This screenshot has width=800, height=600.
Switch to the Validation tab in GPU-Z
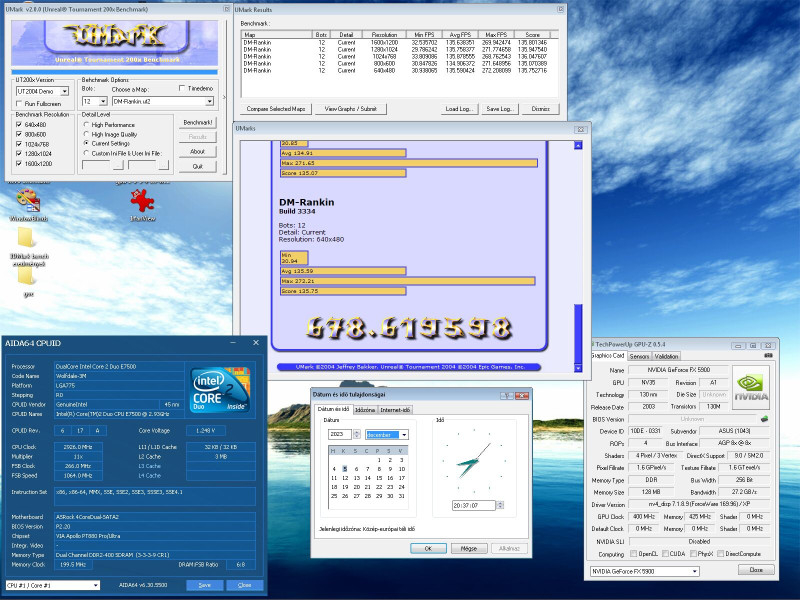tap(666, 356)
